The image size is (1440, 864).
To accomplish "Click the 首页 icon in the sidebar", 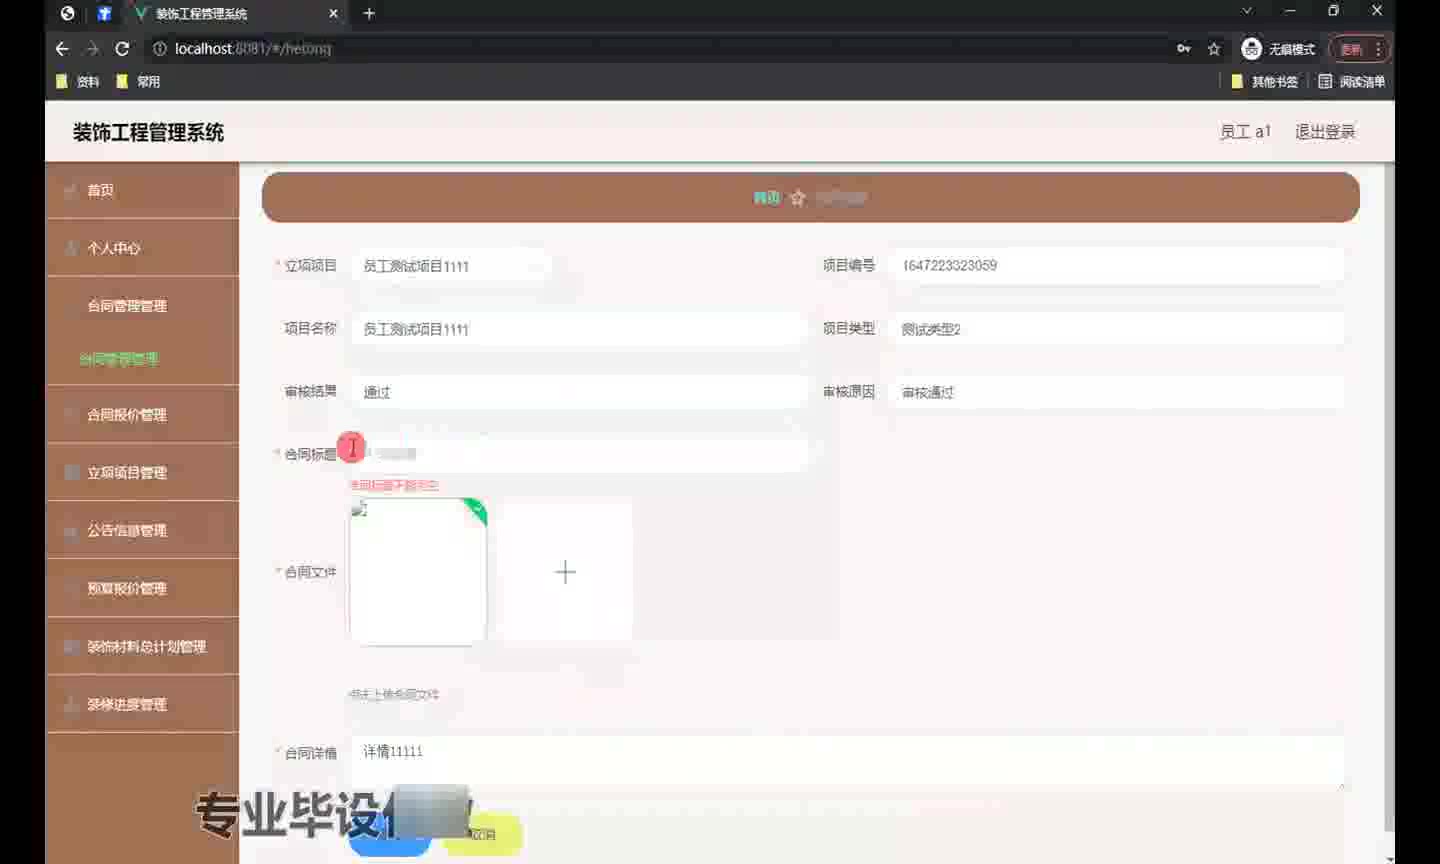I will pyautogui.click(x=71, y=190).
